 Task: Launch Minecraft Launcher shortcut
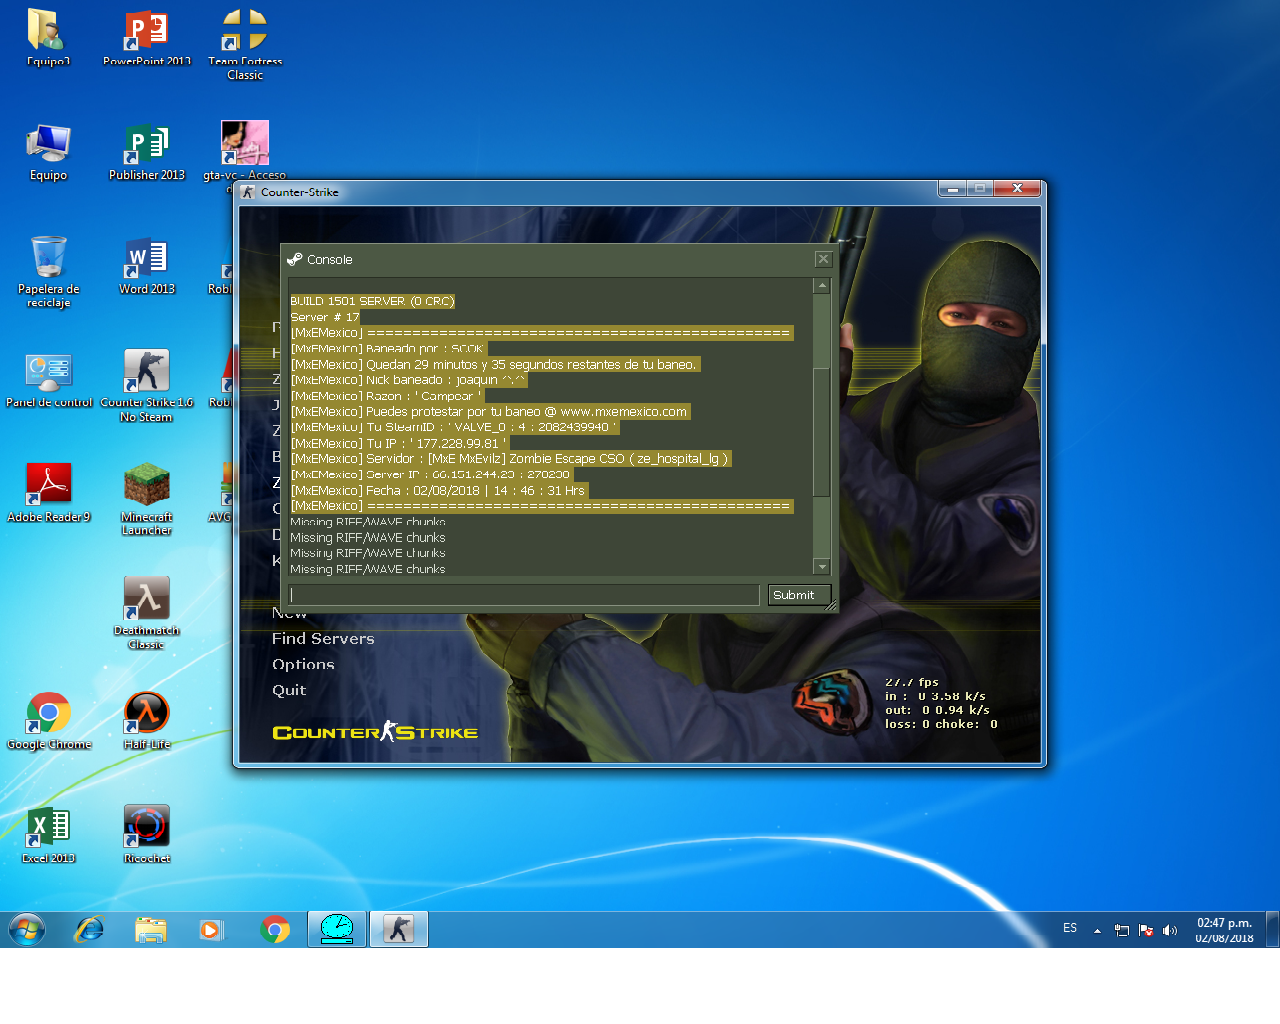(x=147, y=500)
